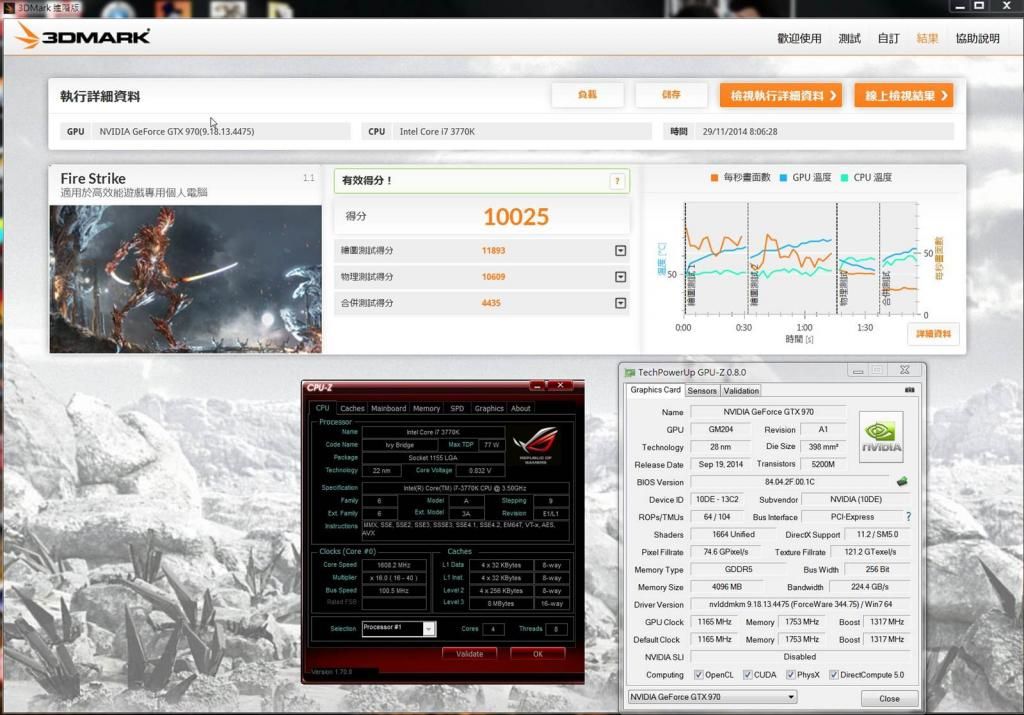
Task: Click the 儲存 button
Action: point(671,95)
